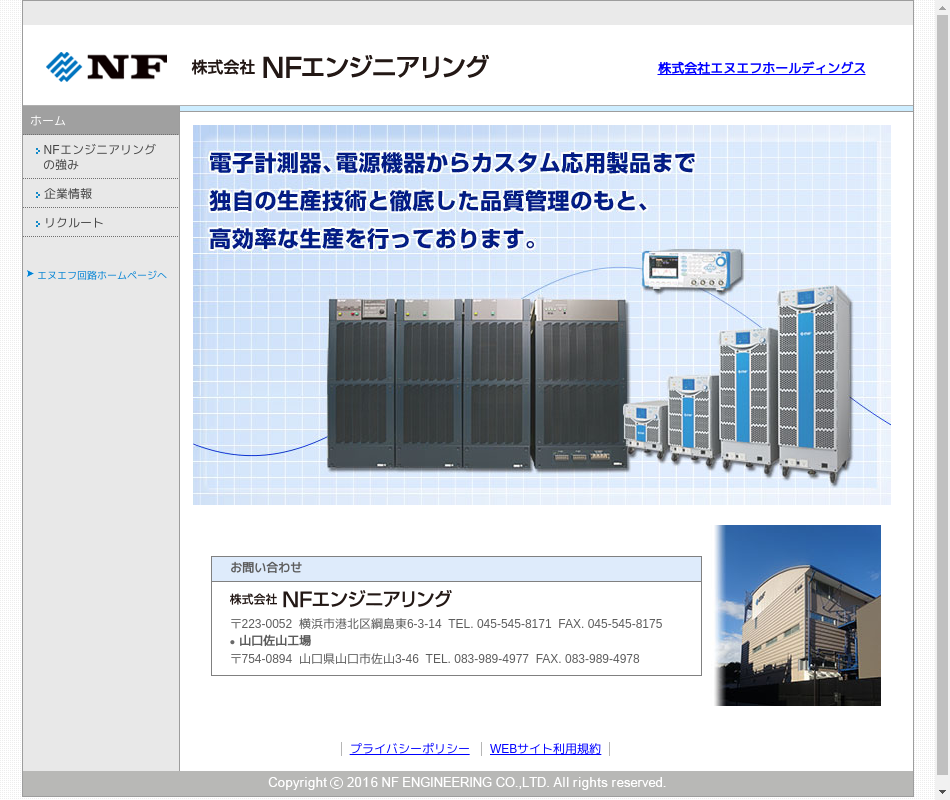Click the banner headline text 電子計測器、電源機器
The height and width of the screenshot is (800, 950).
tap(451, 163)
